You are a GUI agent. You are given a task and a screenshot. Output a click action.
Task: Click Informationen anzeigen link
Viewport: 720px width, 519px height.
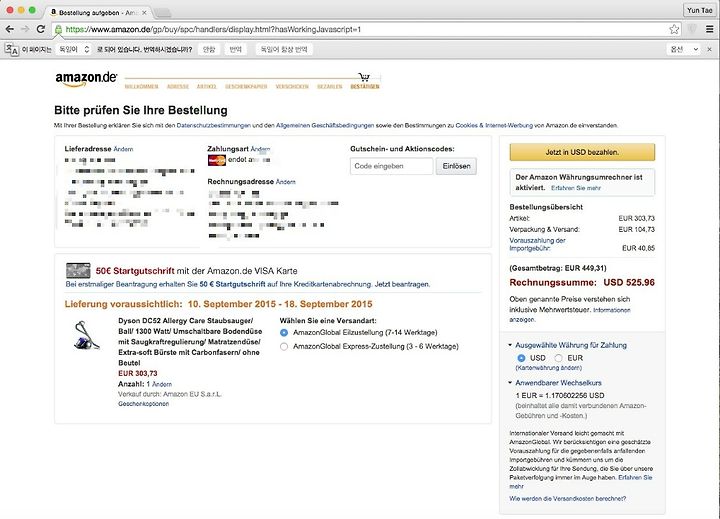570,315
